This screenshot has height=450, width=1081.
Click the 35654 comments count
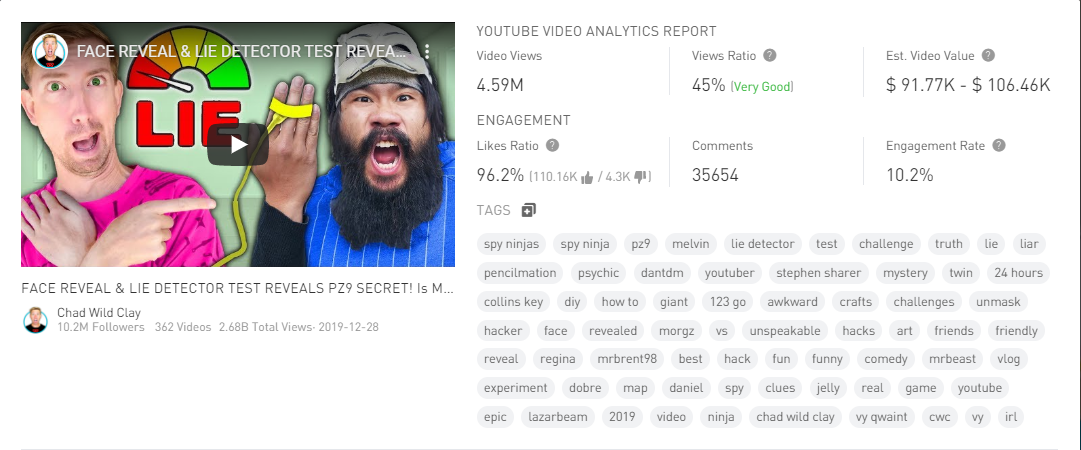tap(715, 175)
